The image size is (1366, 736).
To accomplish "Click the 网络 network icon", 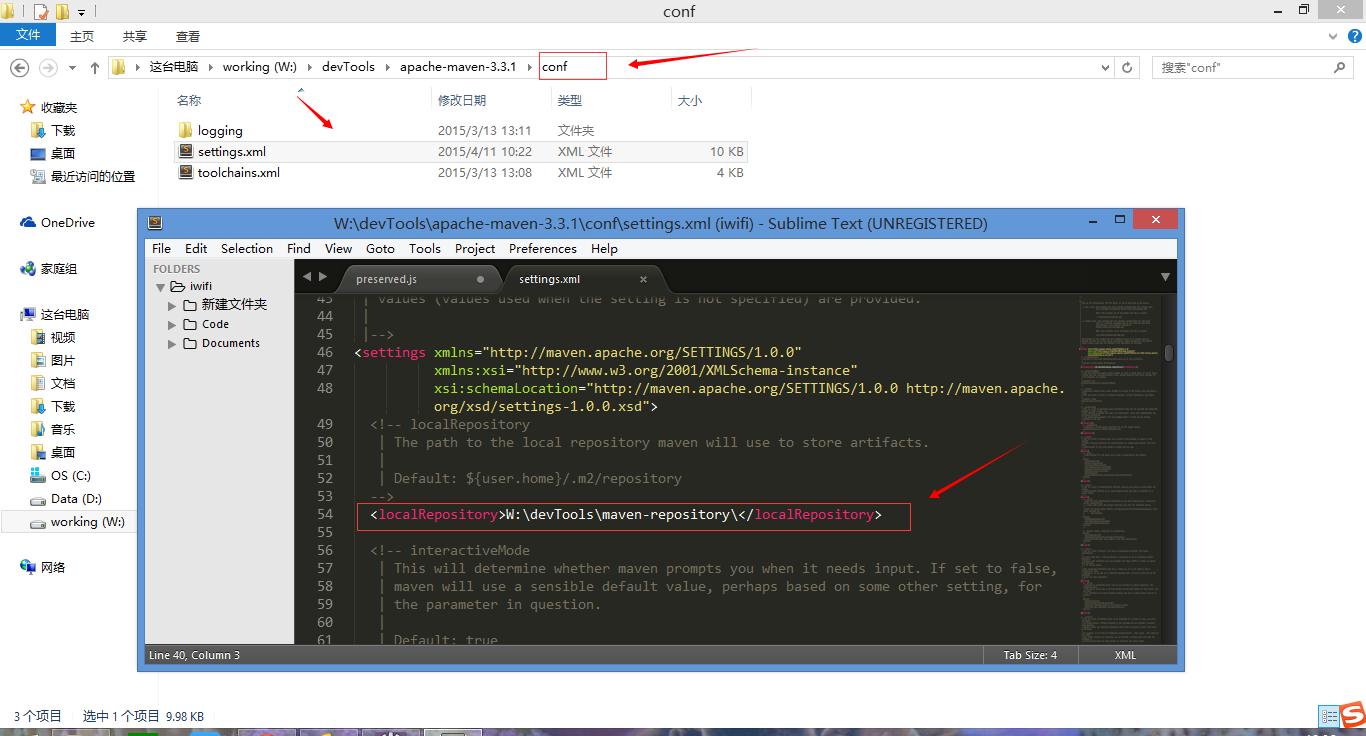I will 28,567.
